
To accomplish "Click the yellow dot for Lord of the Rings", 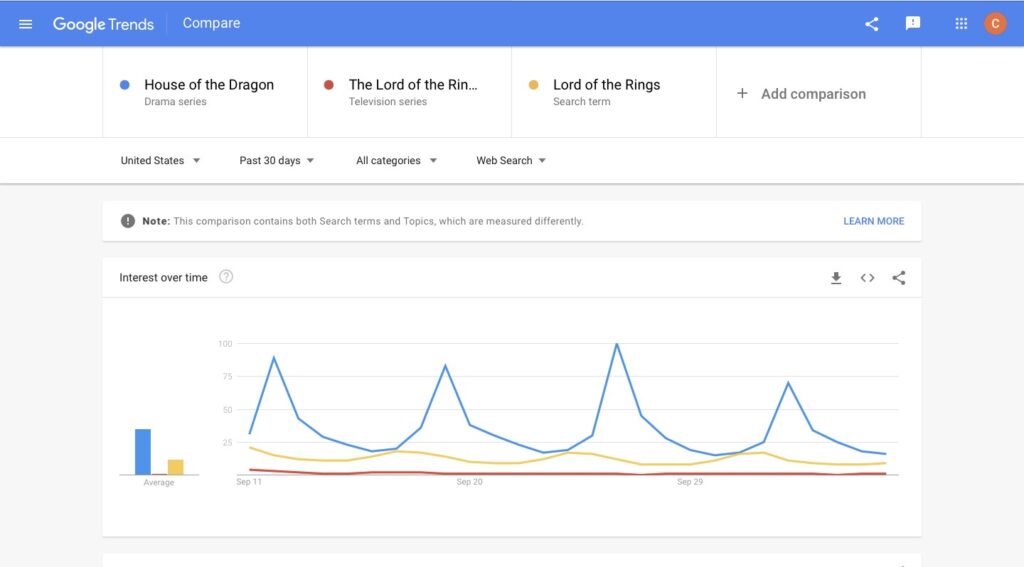I will (x=534, y=85).
